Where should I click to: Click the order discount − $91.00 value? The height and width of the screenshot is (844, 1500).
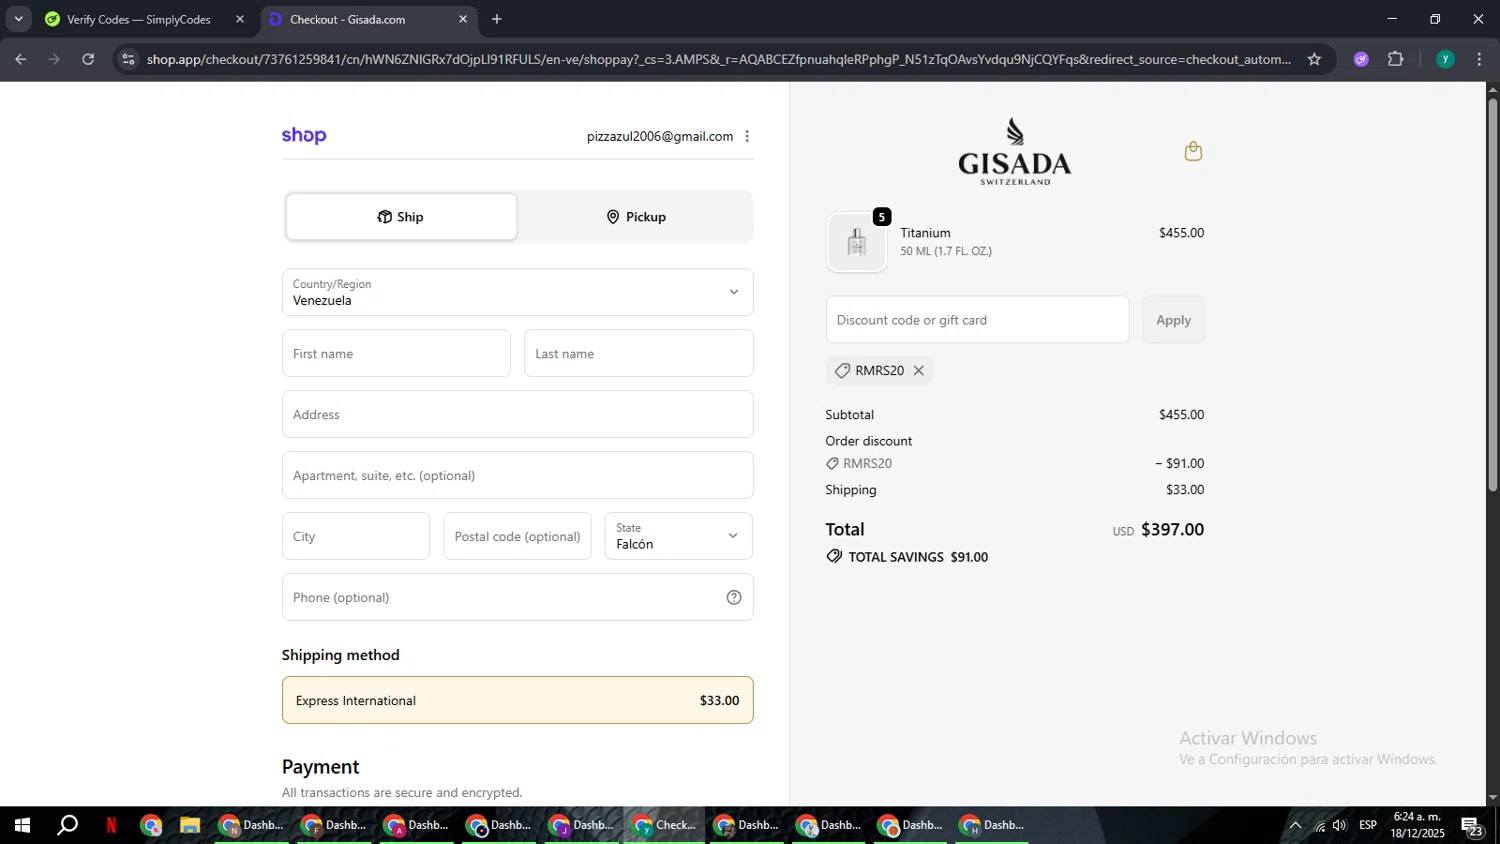point(1180,463)
